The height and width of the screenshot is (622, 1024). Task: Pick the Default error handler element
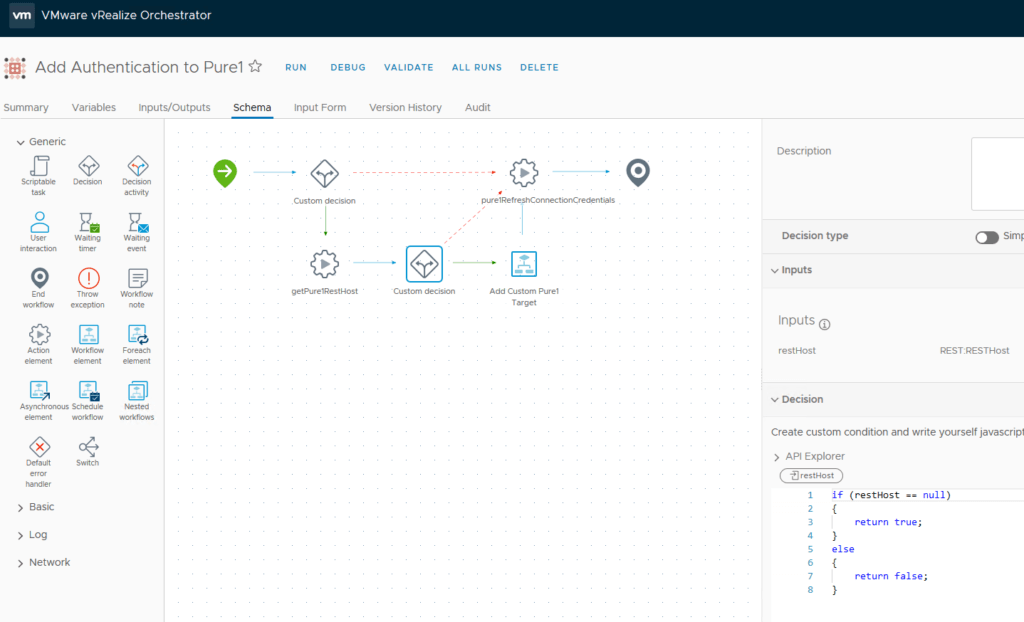coord(39,447)
